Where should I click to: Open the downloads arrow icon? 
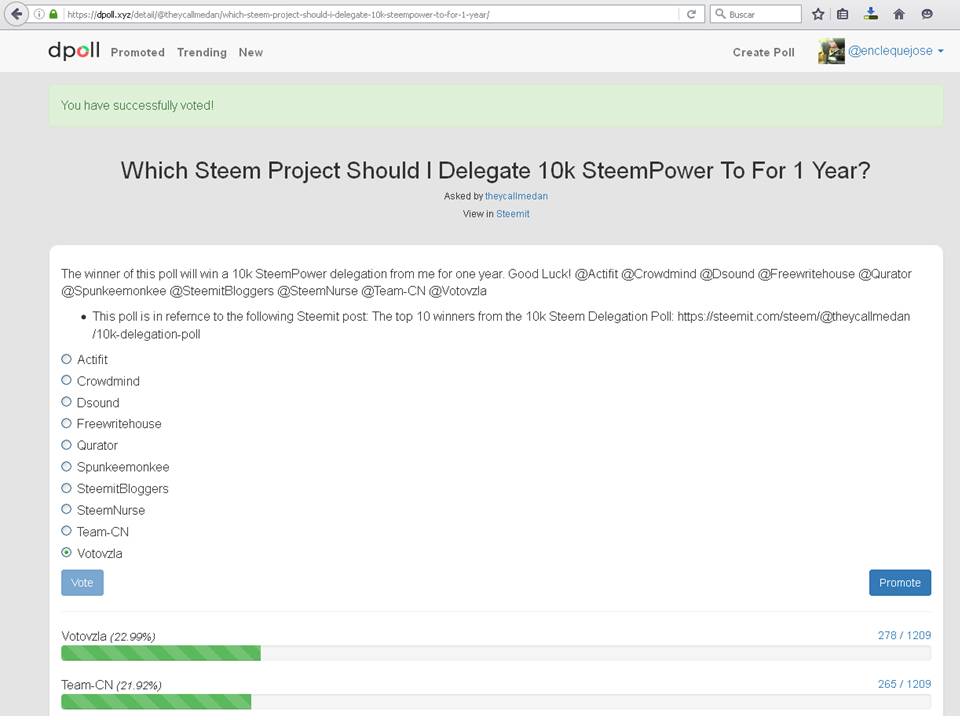pyautogui.click(x=871, y=13)
